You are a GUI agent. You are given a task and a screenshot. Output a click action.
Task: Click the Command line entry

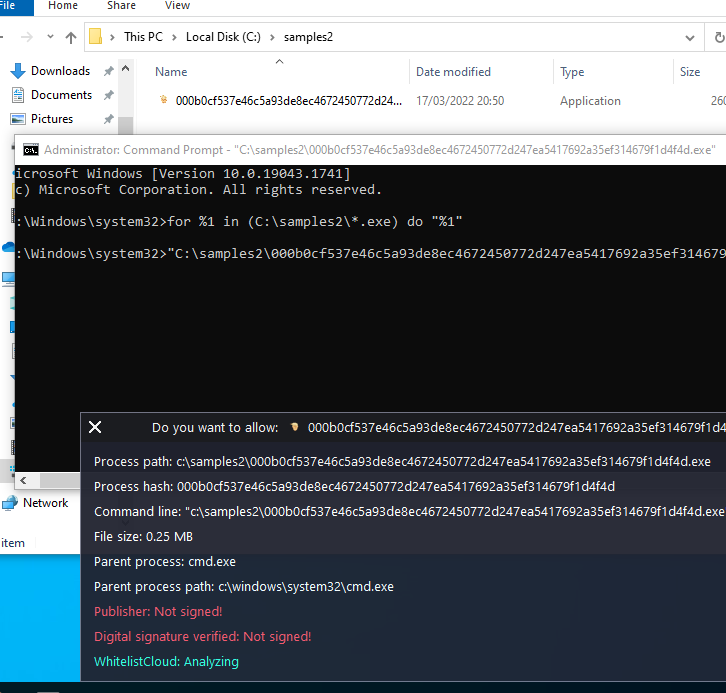pyautogui.click(x=409, y=512)
